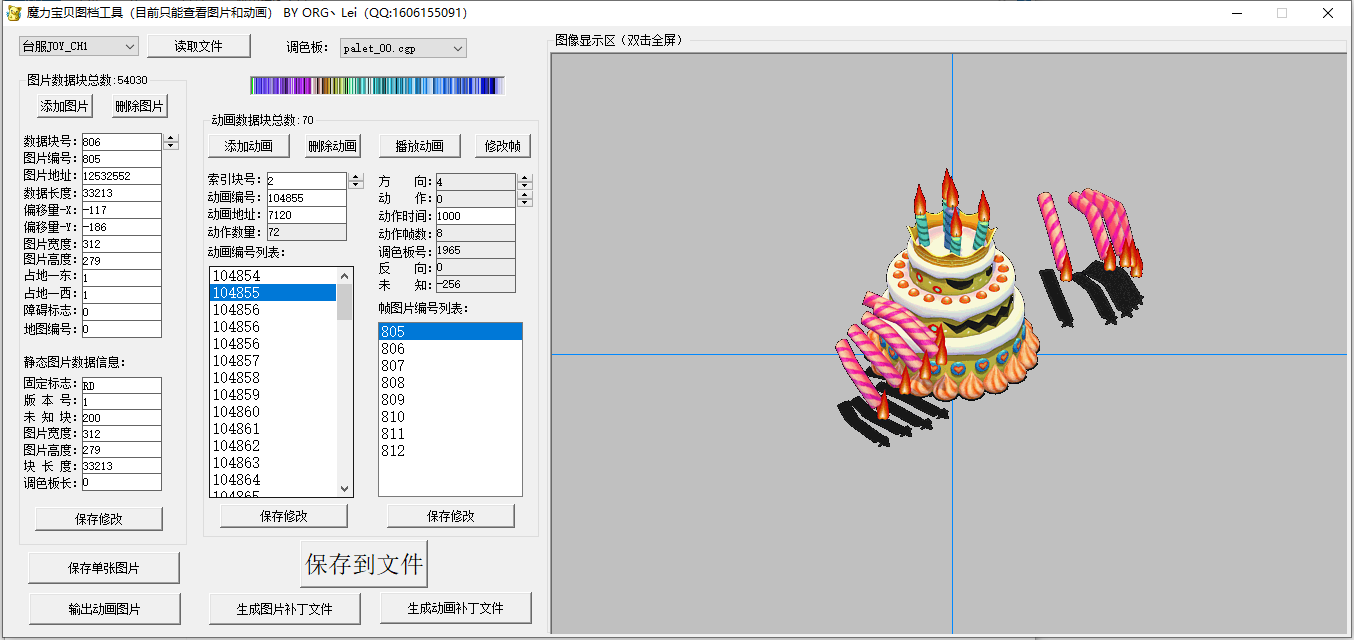The image size is (1354, 640).
Task: Click the 图片地址 field showing 12532552
Action: point(121,176)
